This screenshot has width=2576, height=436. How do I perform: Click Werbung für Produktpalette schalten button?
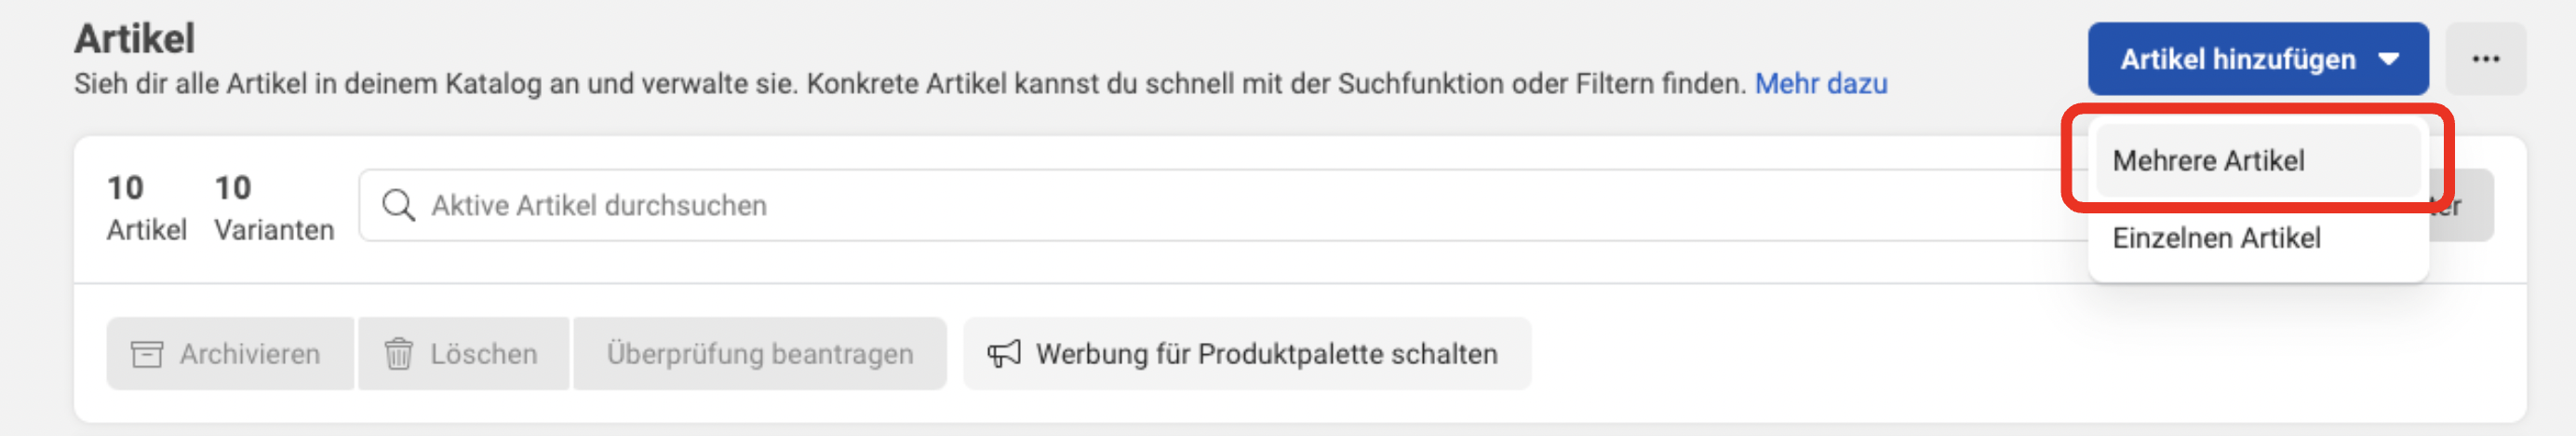pos(1247,353)
